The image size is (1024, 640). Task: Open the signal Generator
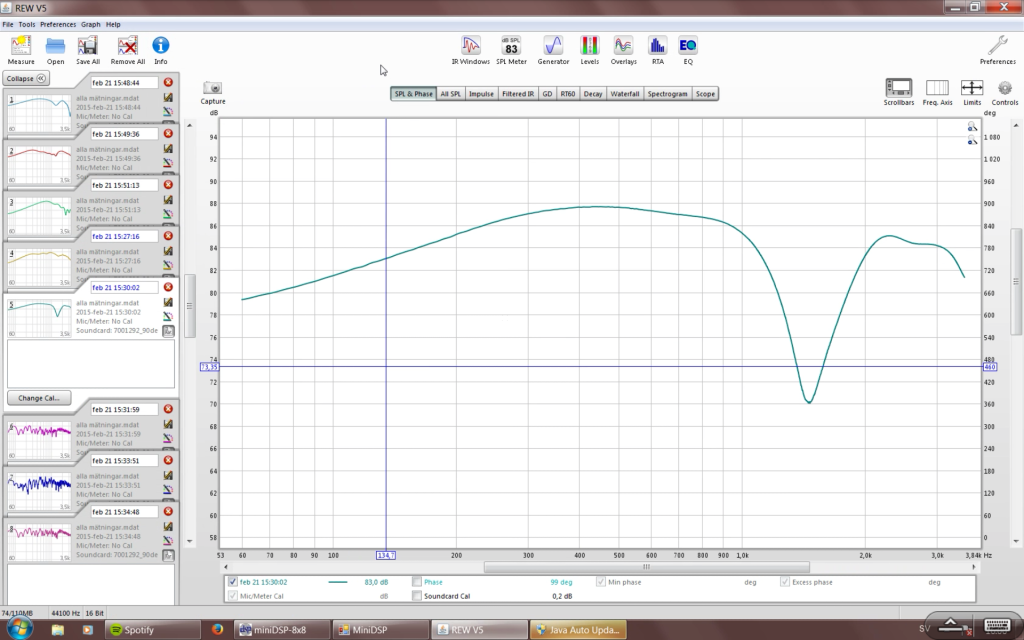pos(553,50)
